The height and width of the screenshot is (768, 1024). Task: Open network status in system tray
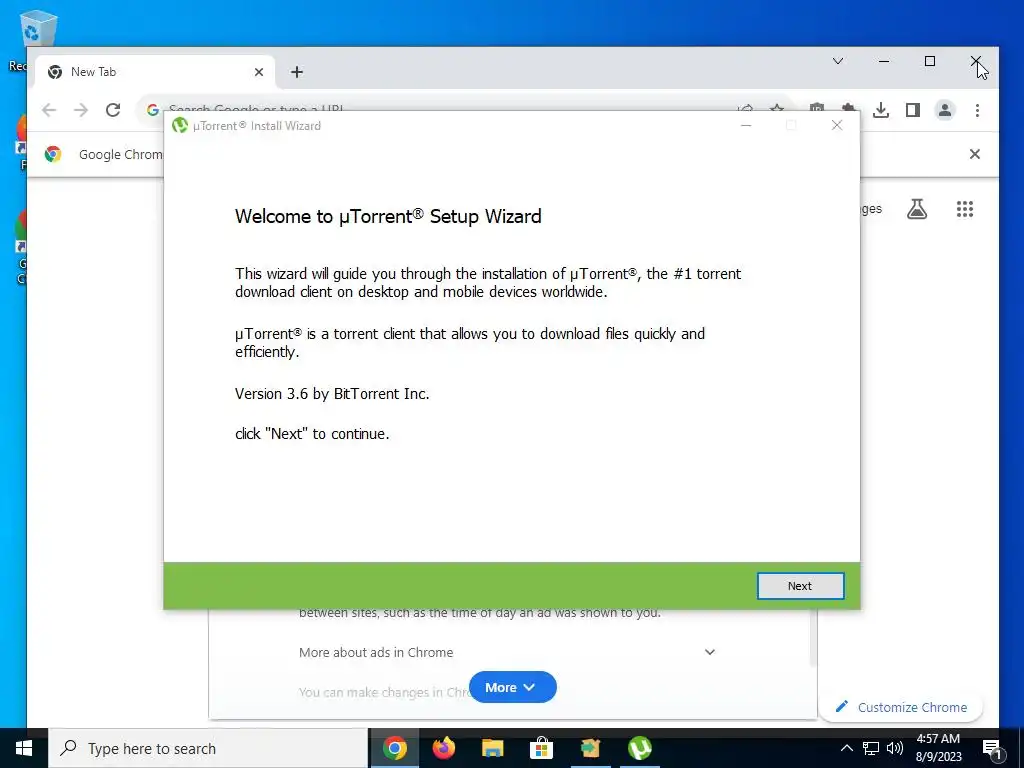point(871,748)
